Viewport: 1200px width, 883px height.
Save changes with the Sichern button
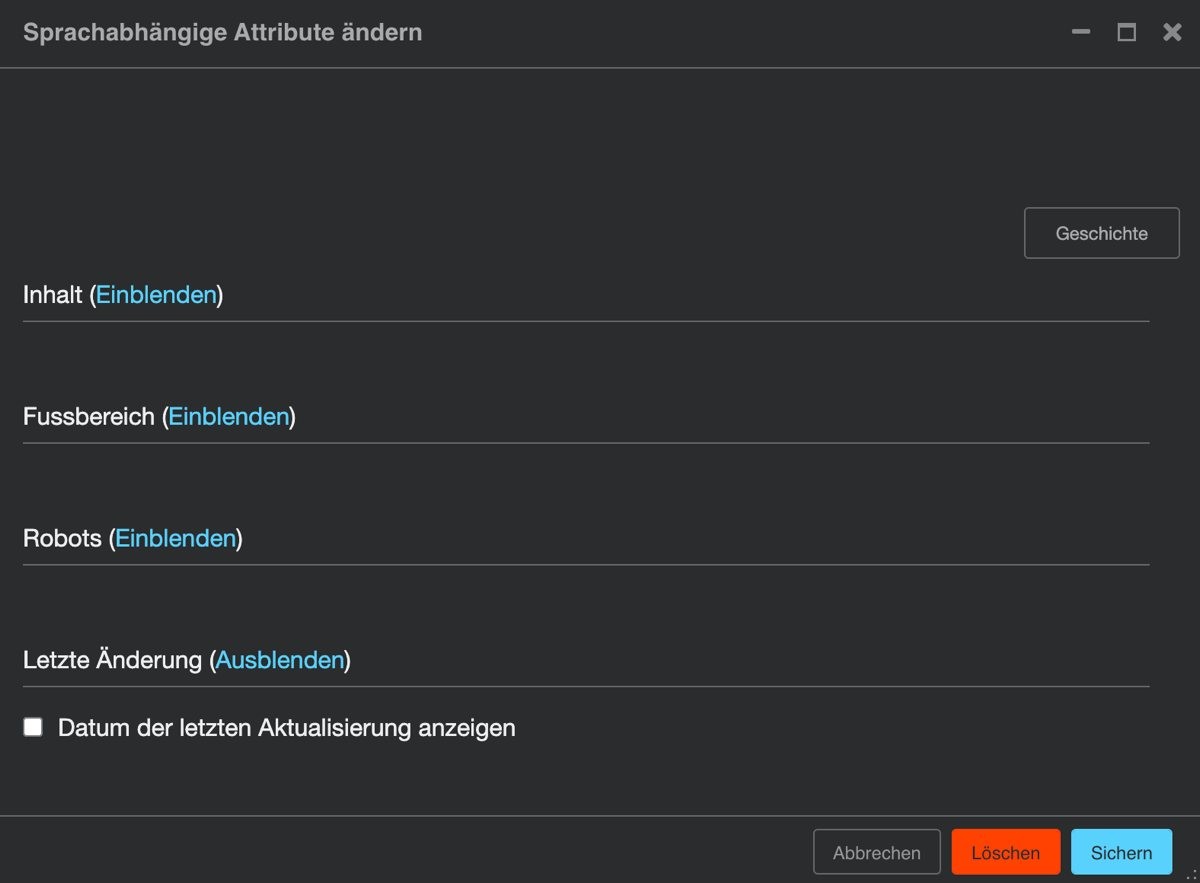pos(1122,853)
